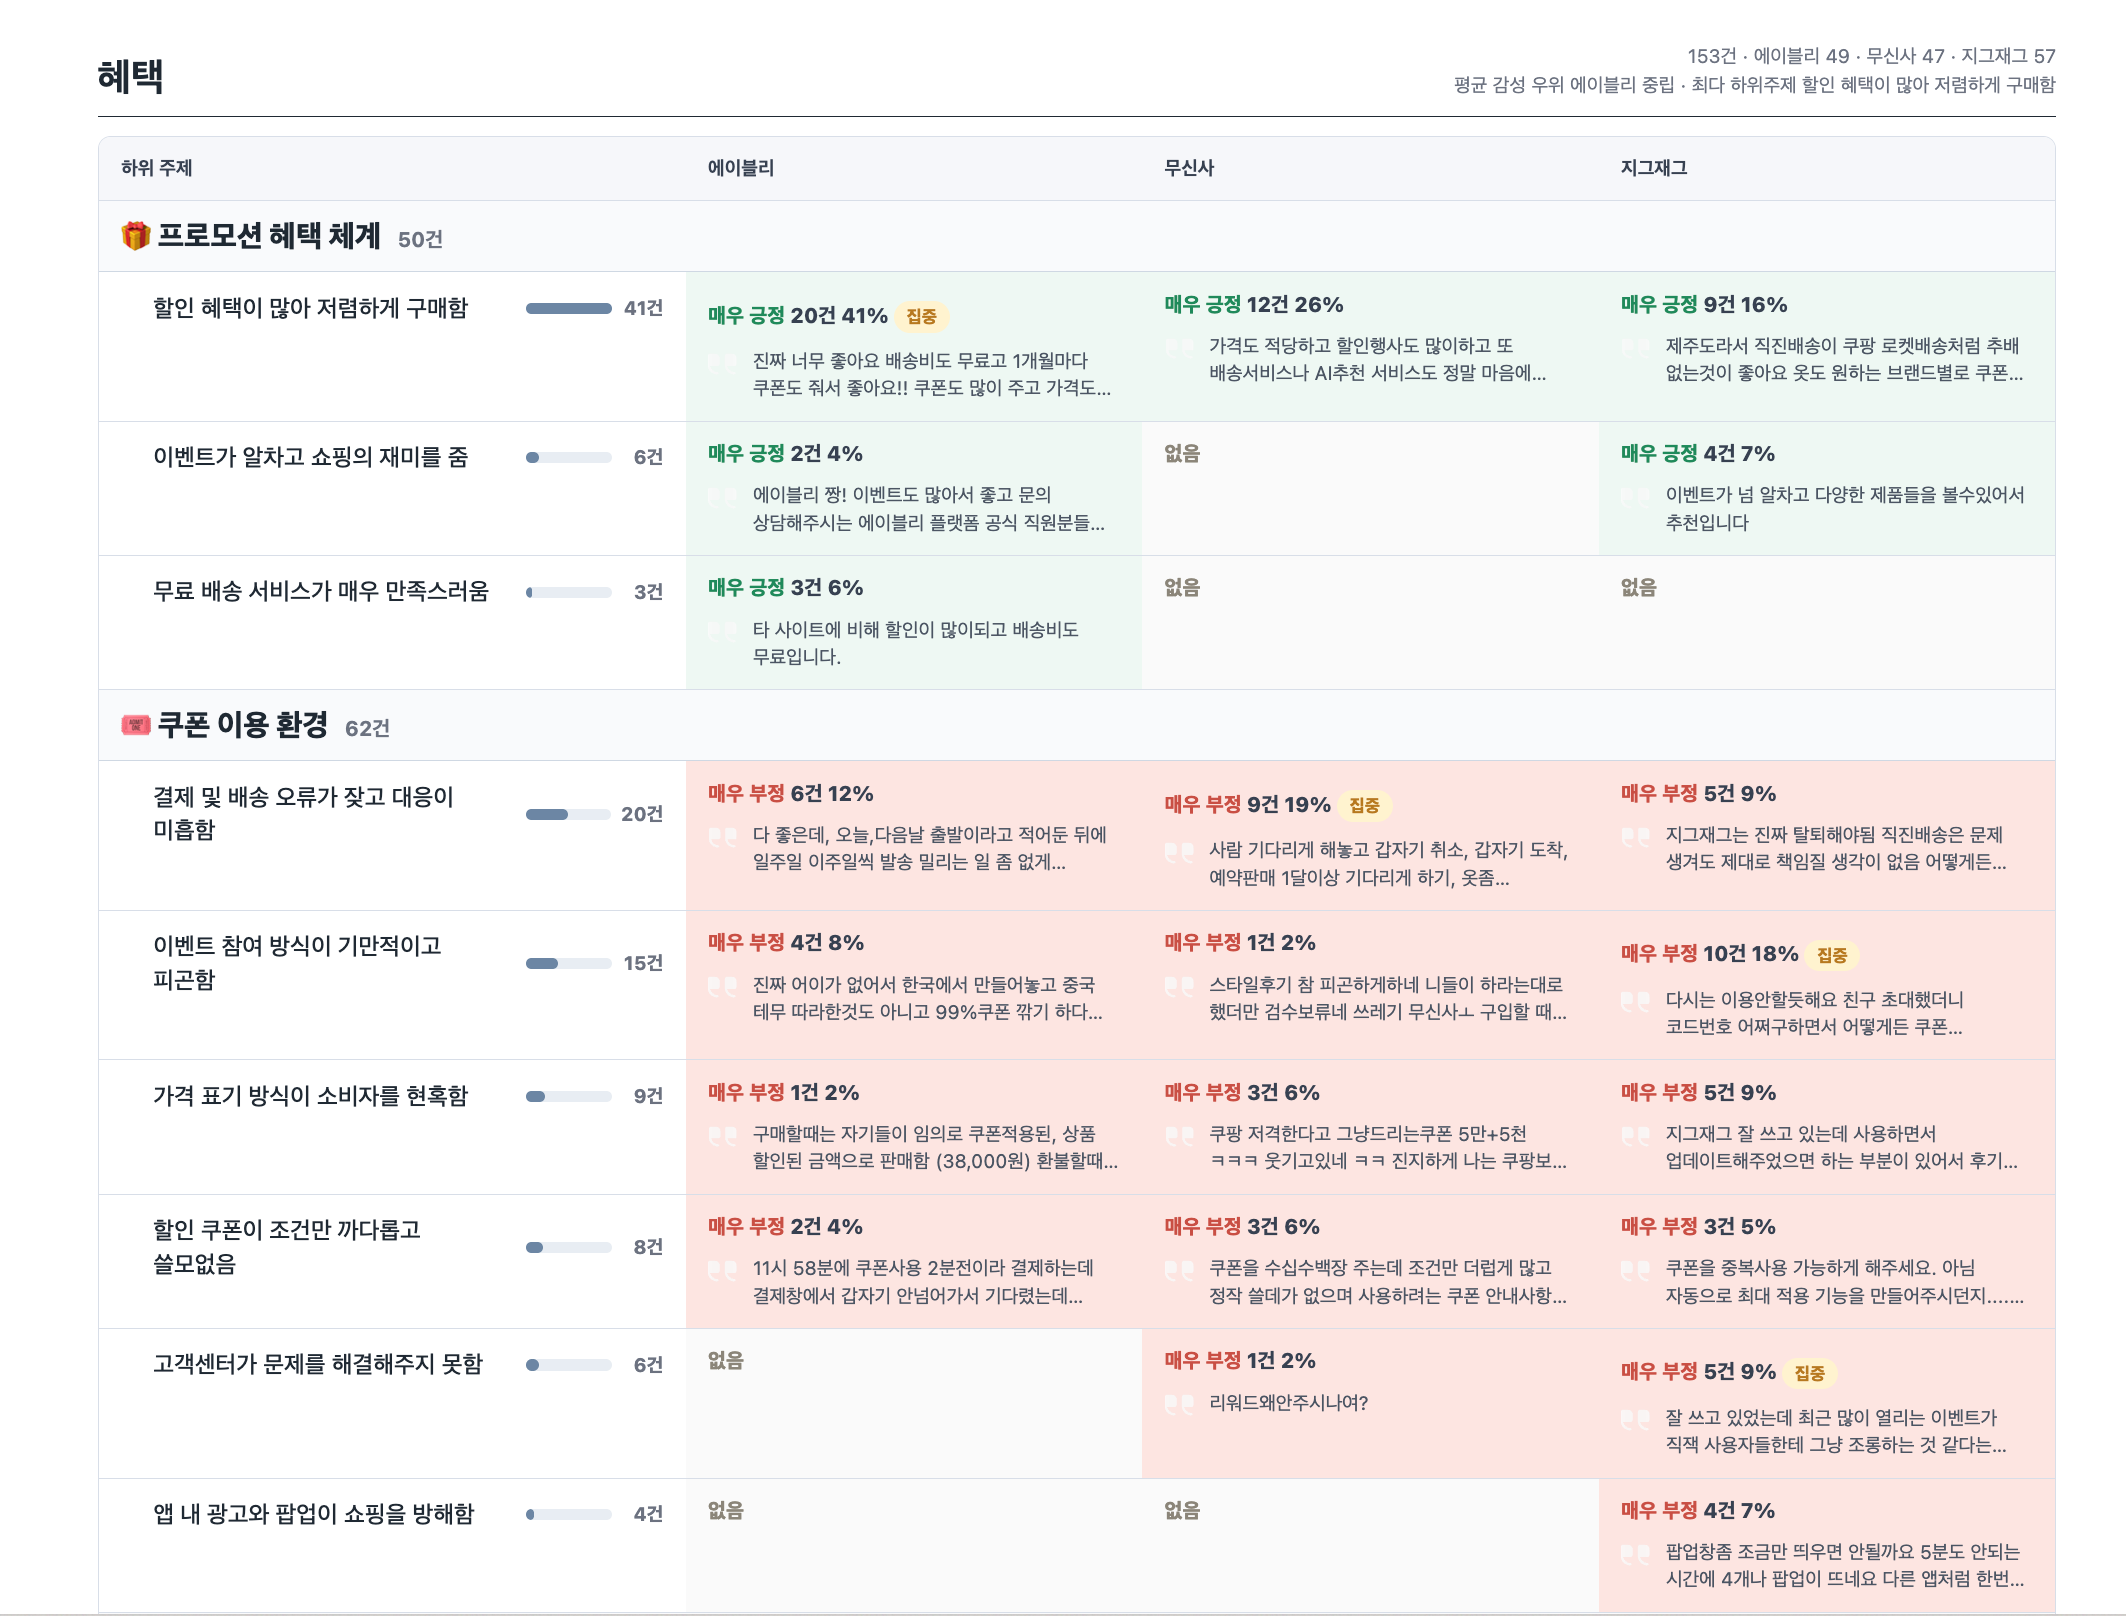Screen dimensions: 2126x1616
Task: Click the 무신사 column header
Action: click(1189, 168)
